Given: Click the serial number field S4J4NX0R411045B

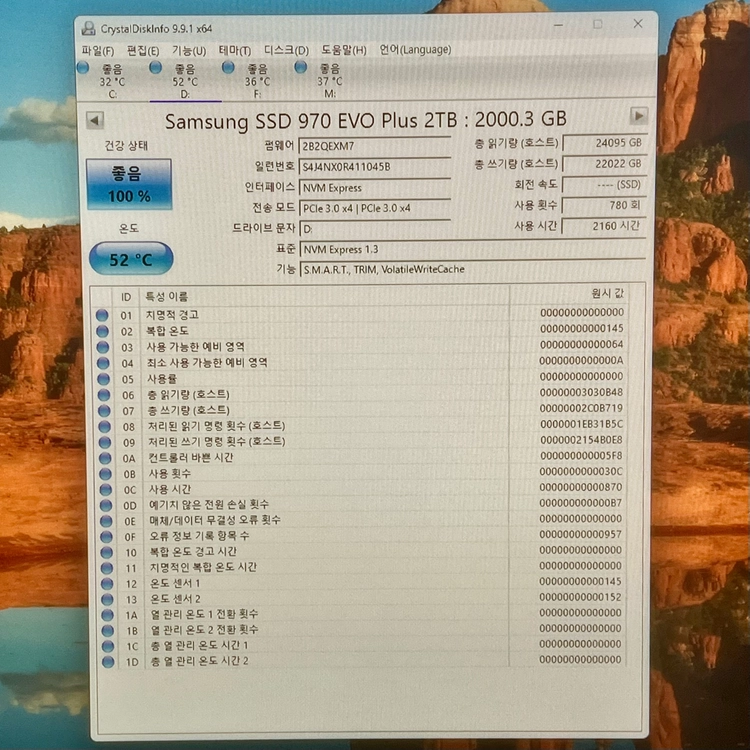Looking at the screenshot, I should pos(374,166).
